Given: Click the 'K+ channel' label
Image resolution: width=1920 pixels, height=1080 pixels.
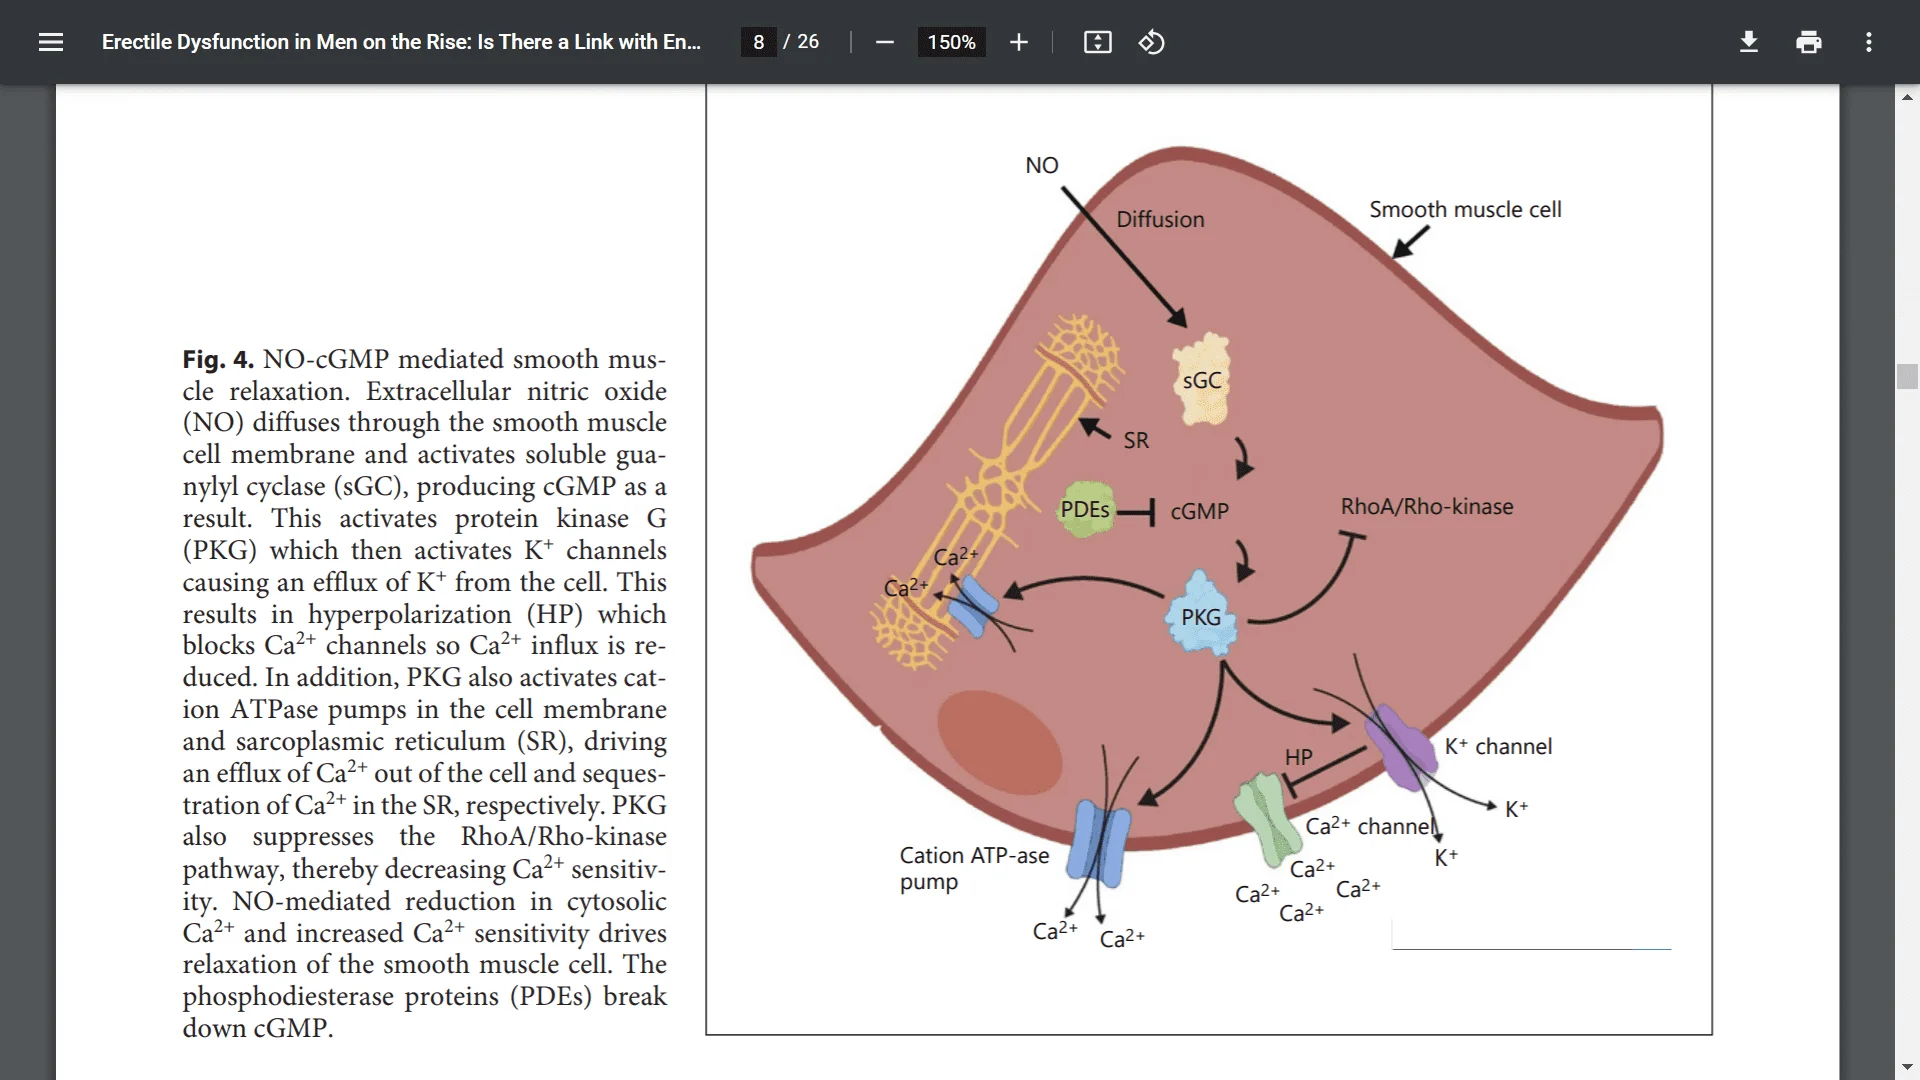Looking at the screenshot, I should 1498,746.
